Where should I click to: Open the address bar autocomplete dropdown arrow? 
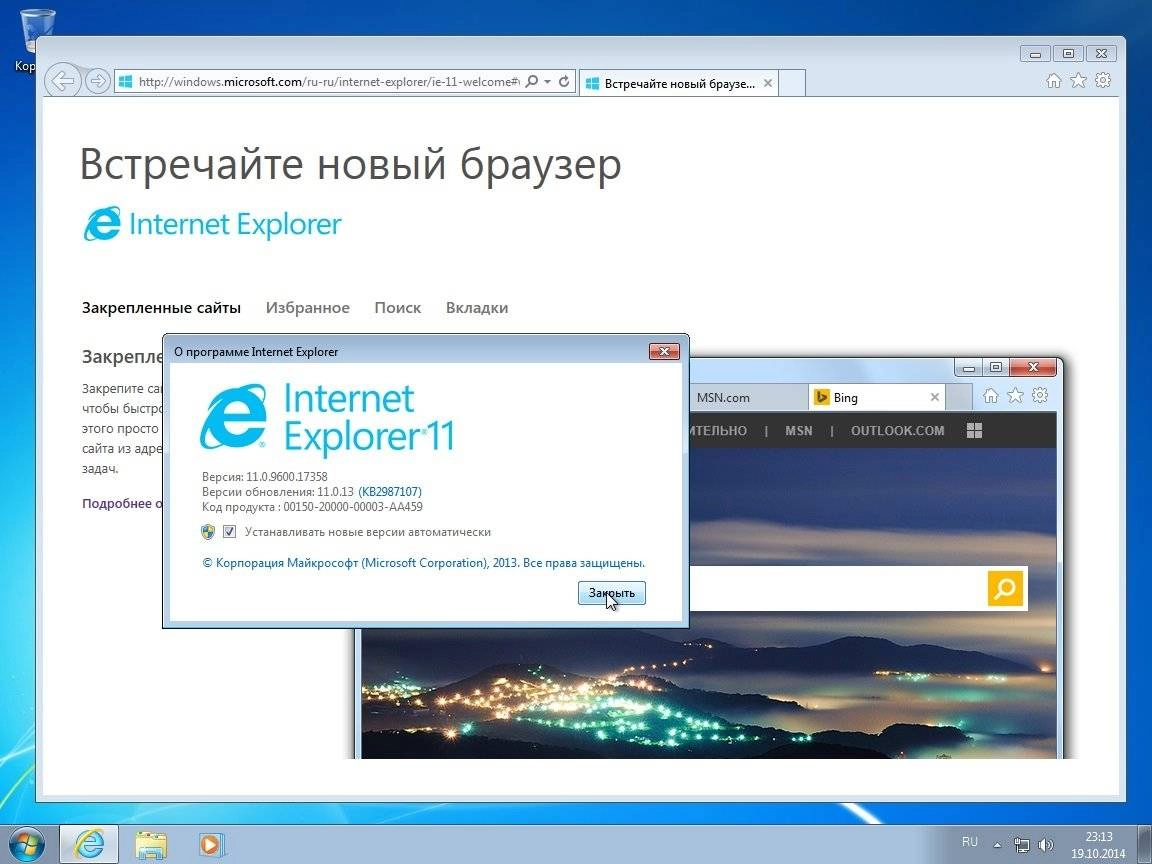(x=547, y=82)
